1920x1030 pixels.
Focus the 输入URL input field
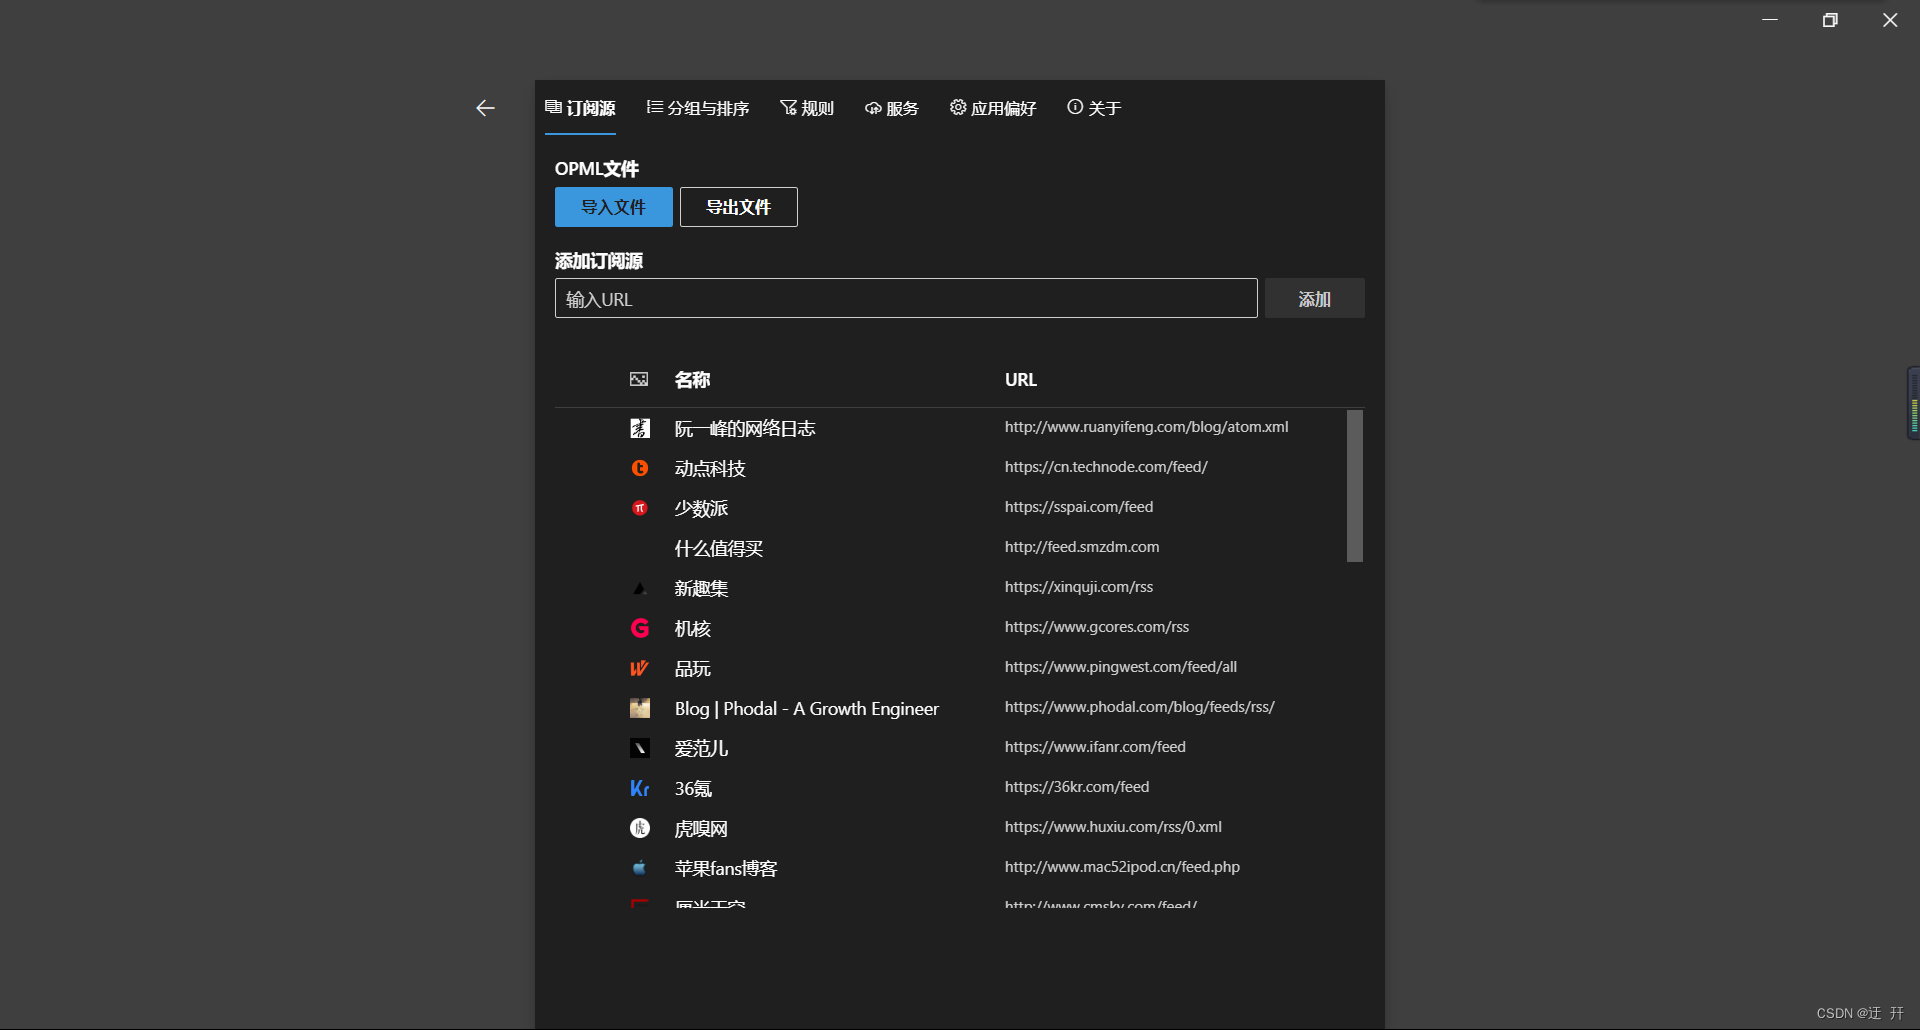tap(906, 298)
